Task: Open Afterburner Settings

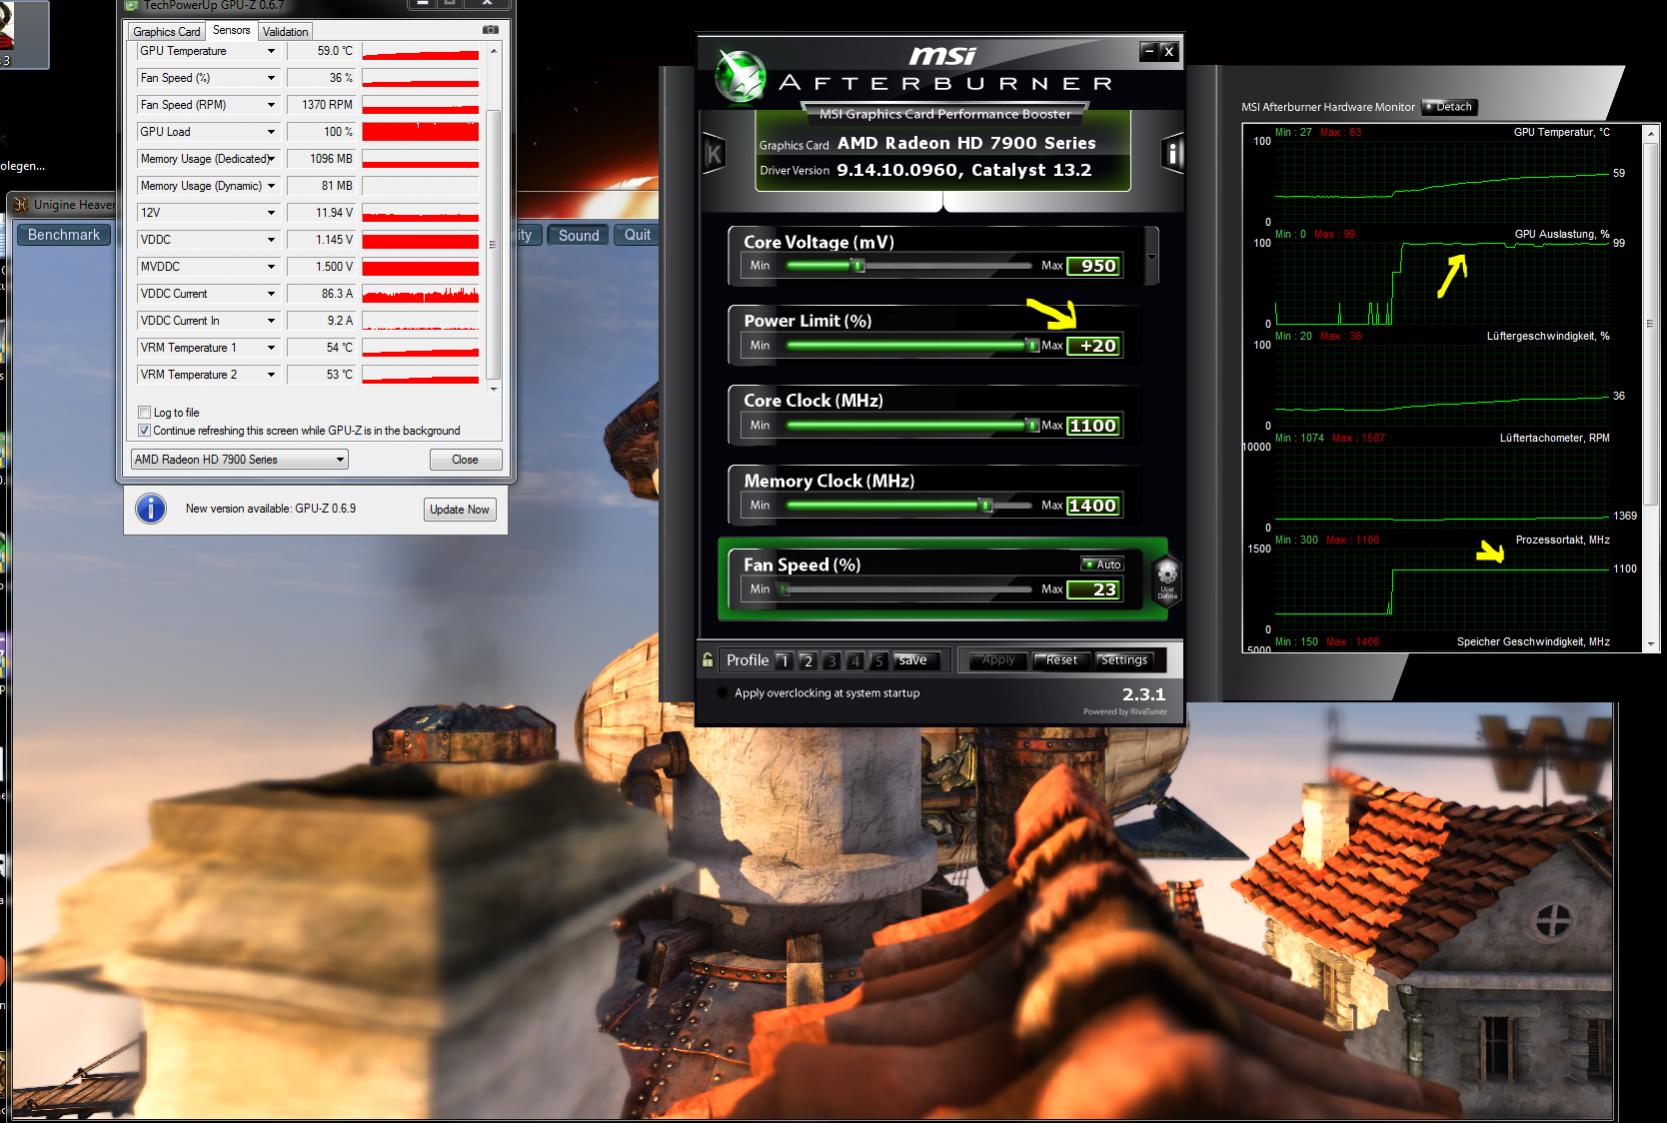Action: (x=1124, y=660)
